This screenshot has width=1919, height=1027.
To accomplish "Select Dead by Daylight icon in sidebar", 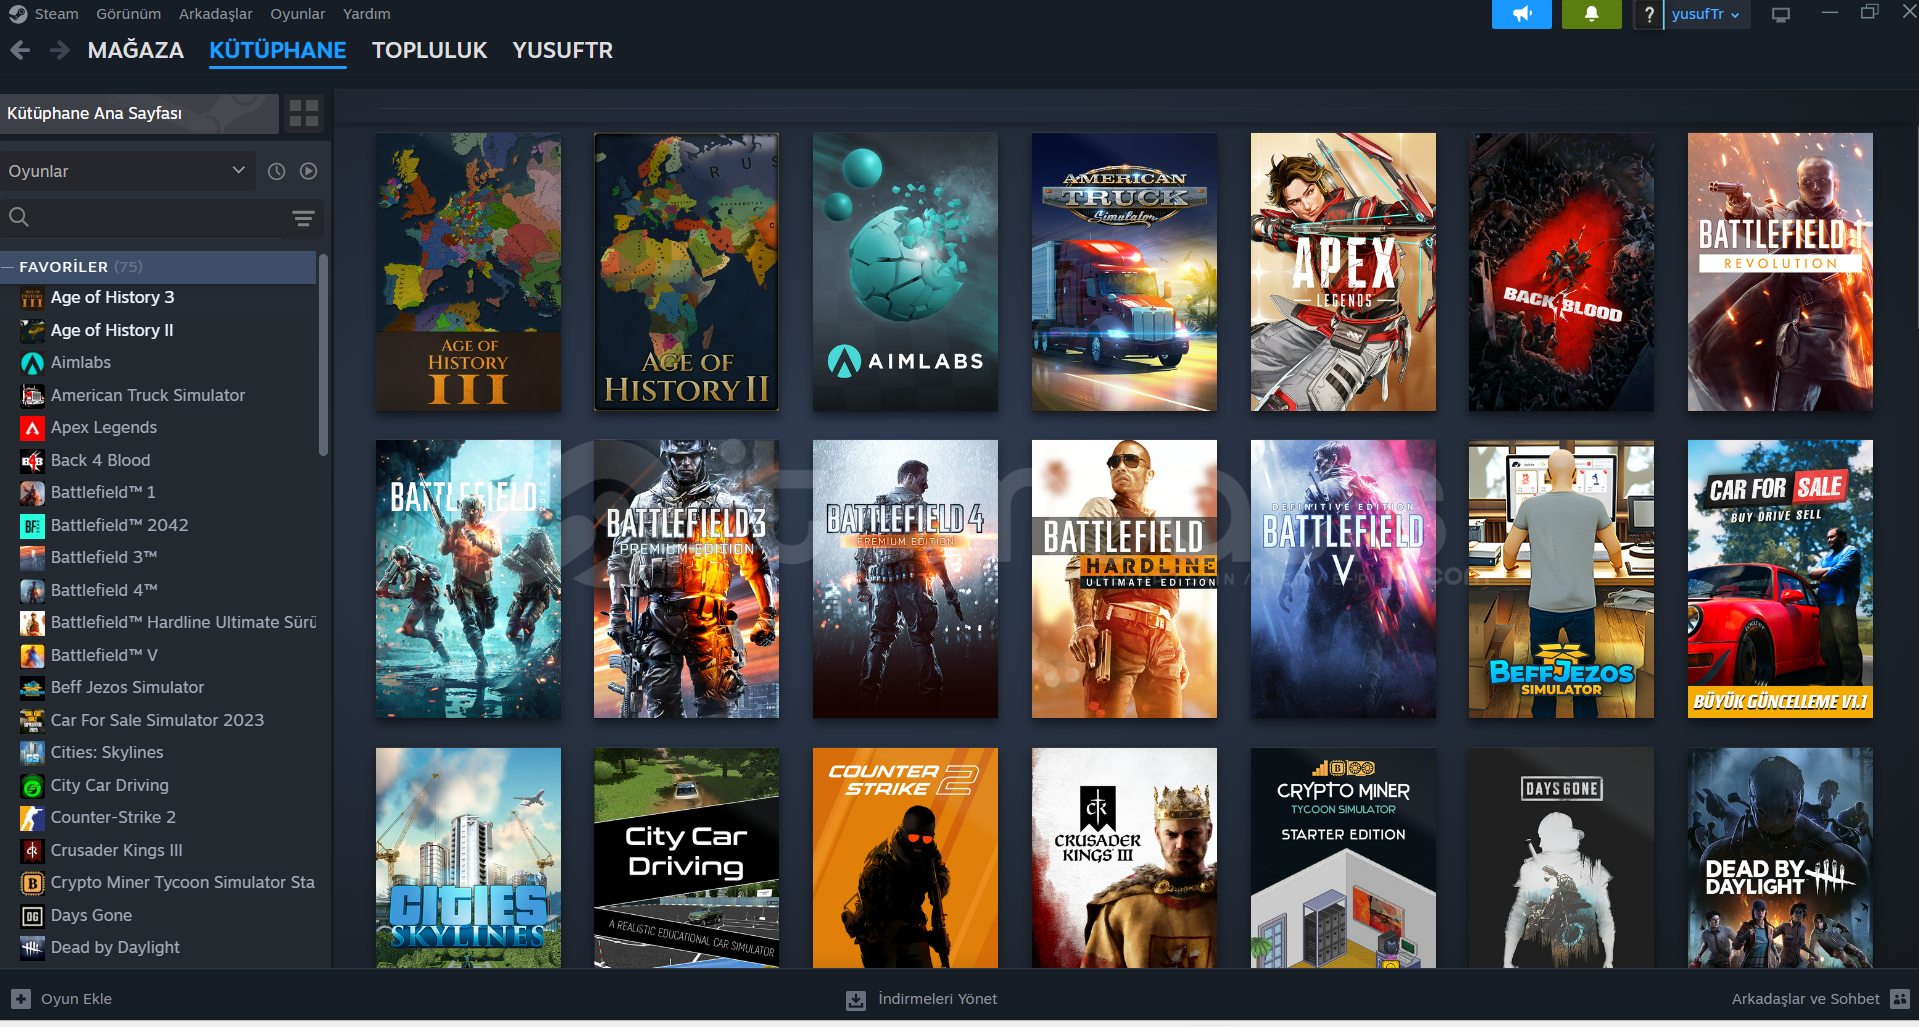I will pyautogui.click(x=33, y=948).
